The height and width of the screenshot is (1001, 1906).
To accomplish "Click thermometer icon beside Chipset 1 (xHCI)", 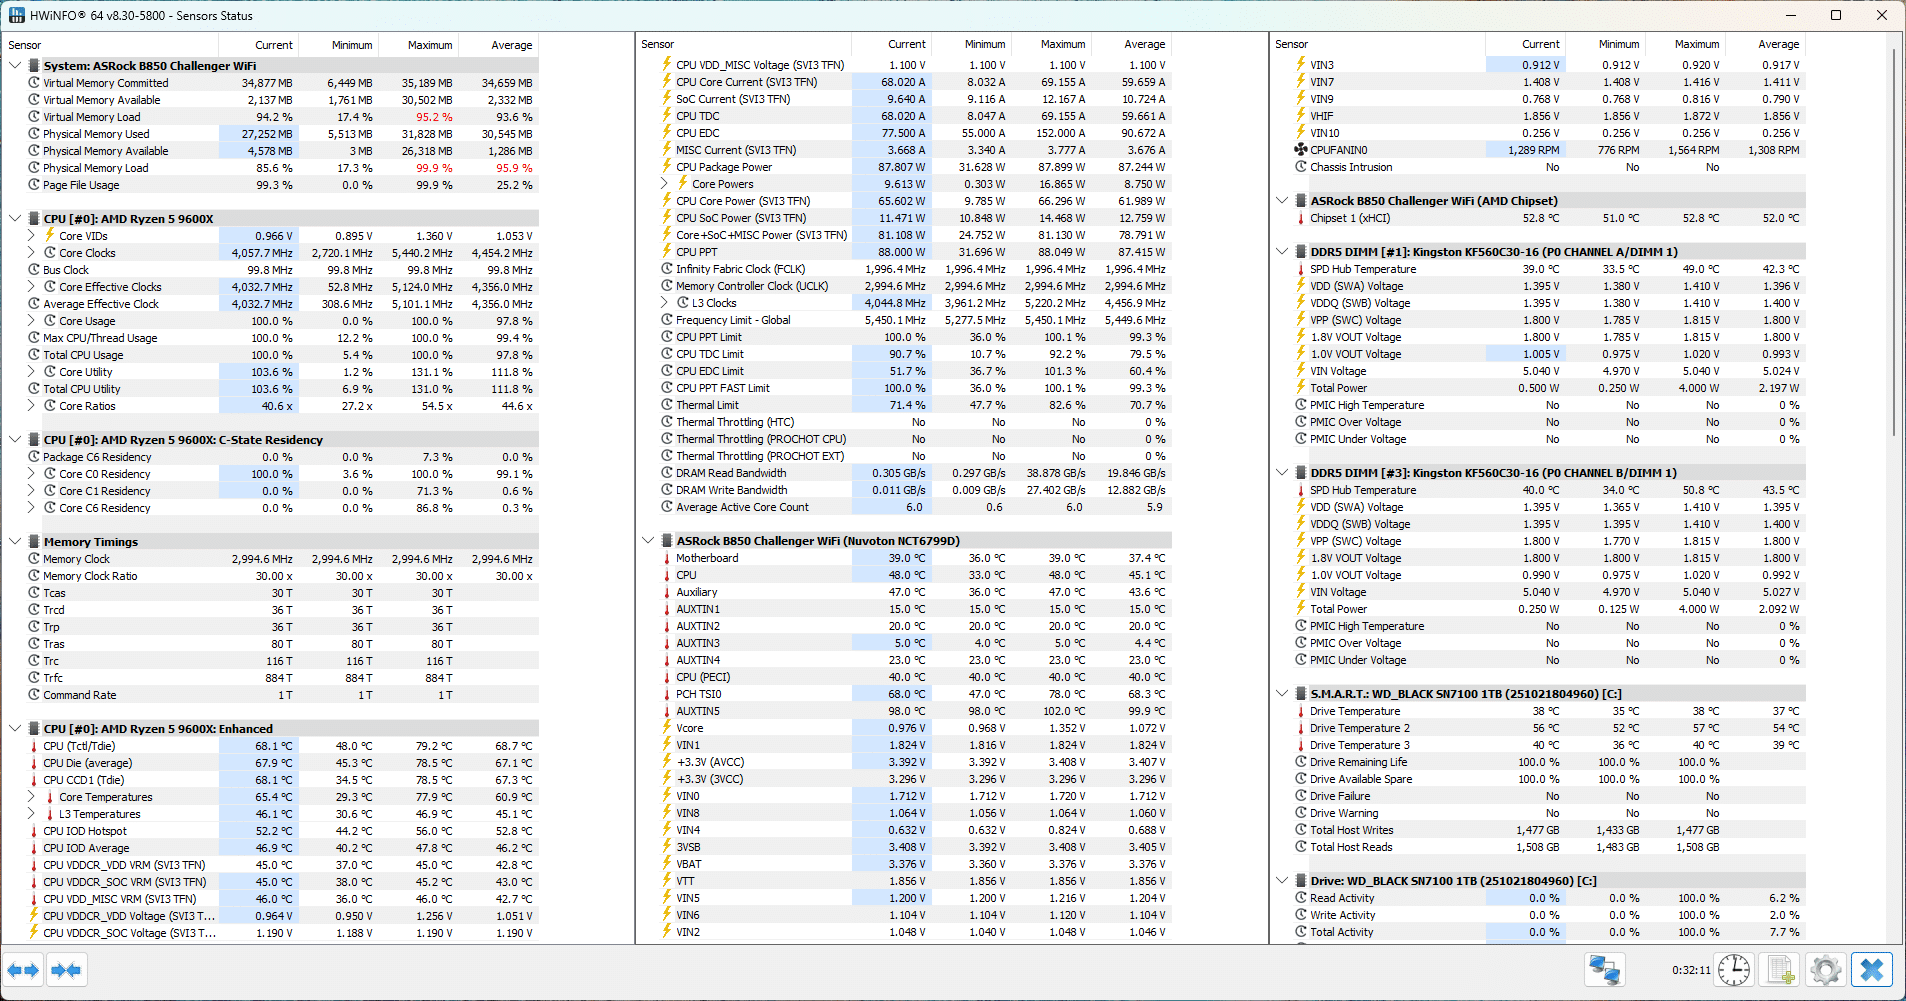I will click(x=1301, y=218).
